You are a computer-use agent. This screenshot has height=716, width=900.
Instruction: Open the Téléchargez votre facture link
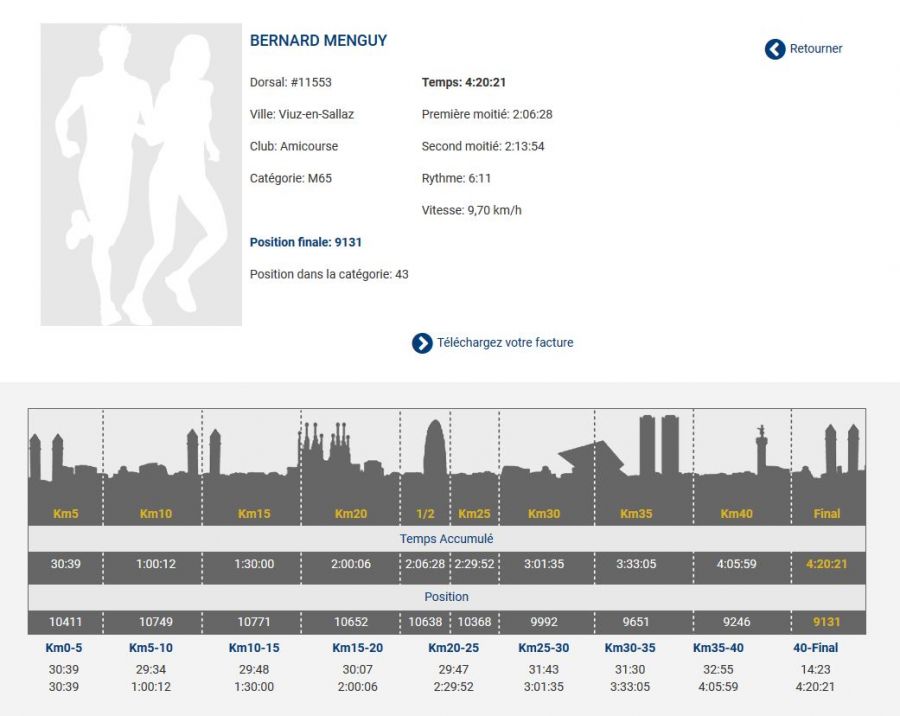point(505,343)
